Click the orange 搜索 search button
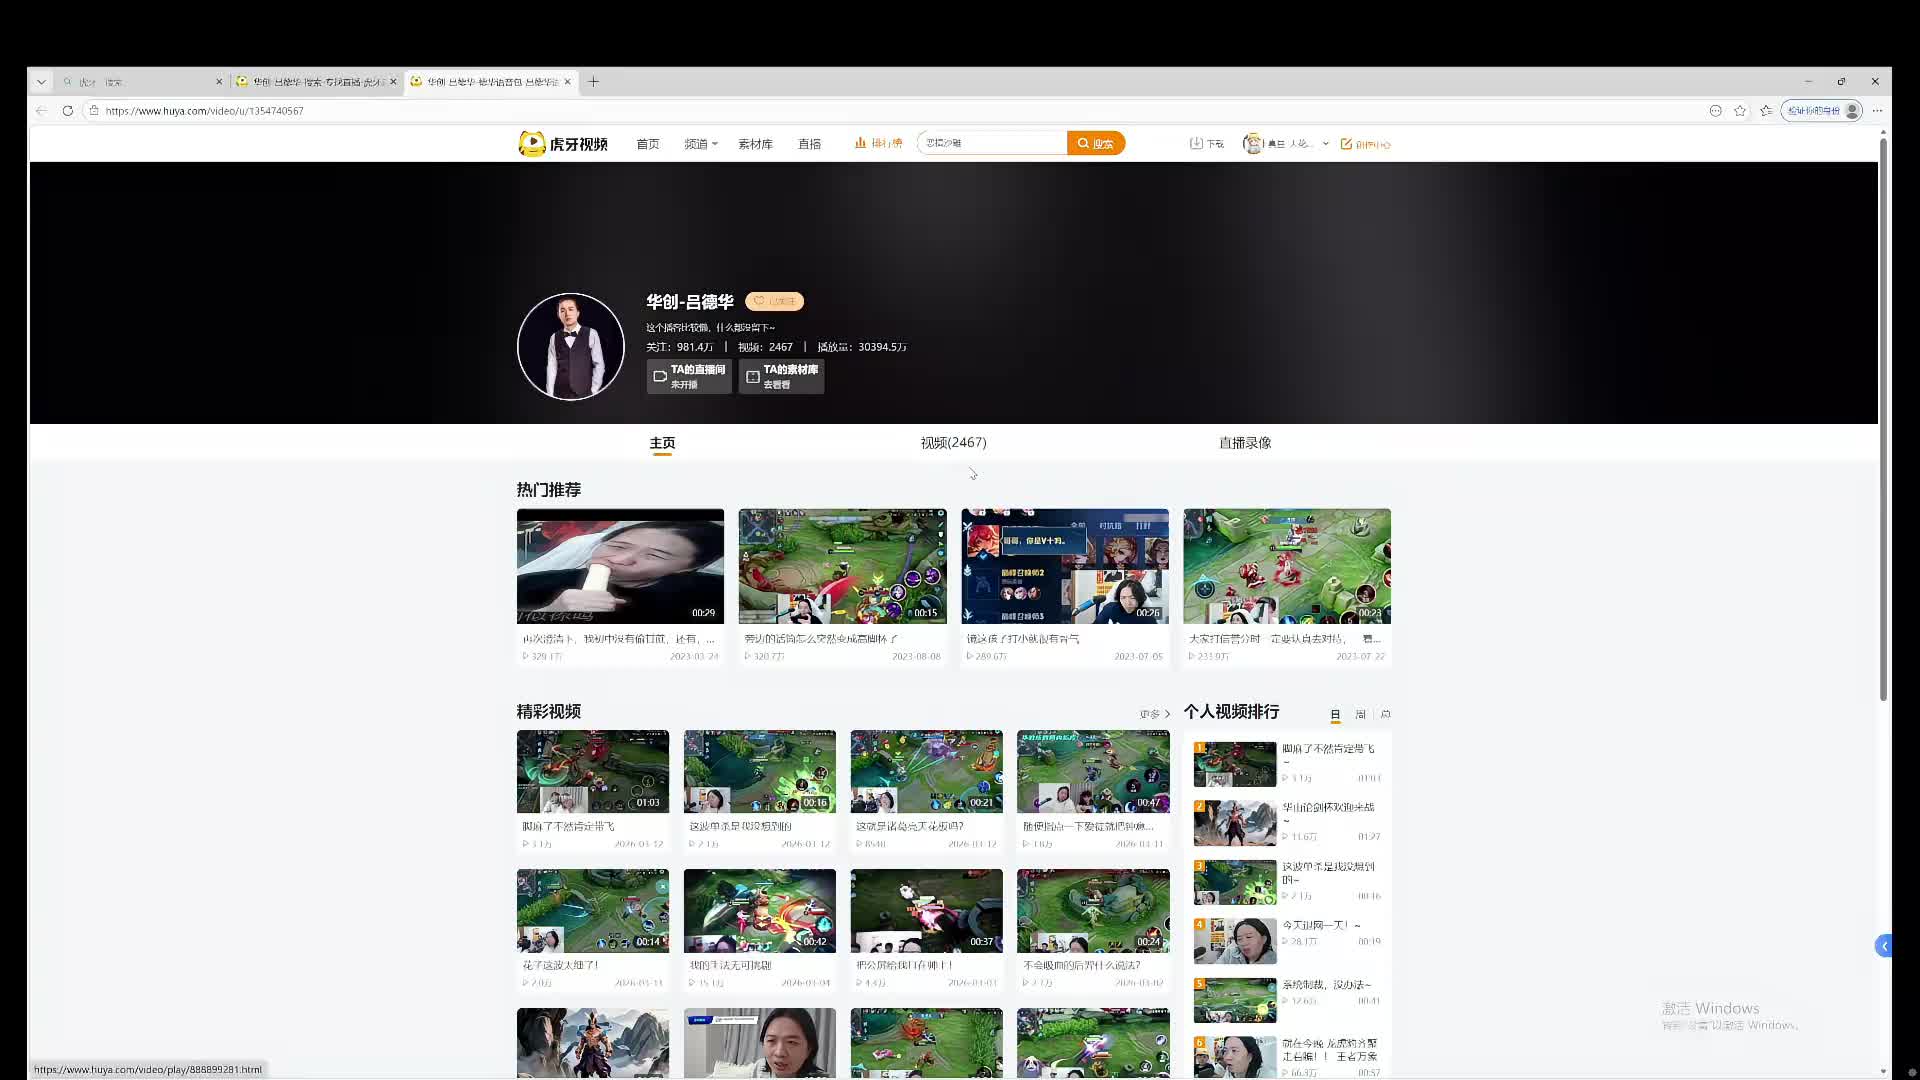The width and height of the screenshot is (1920, 1080). click(1095, 144)
